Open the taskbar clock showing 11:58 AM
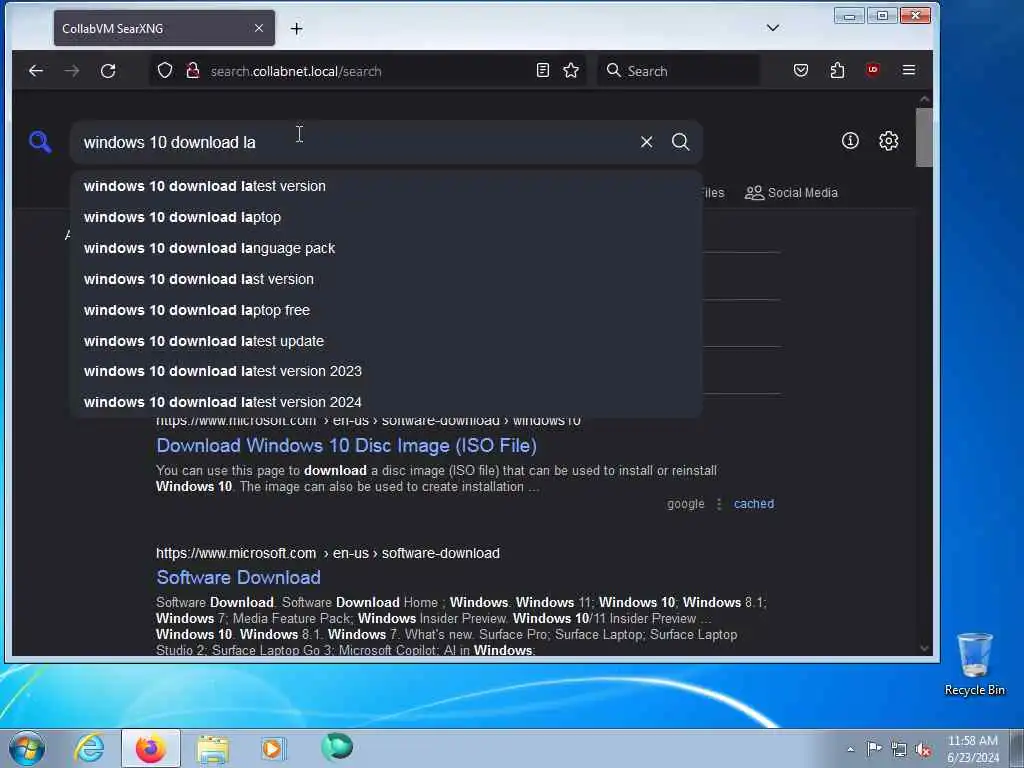Image resolution: width=1024 pixels, height=768 pixels. [973, 748]
